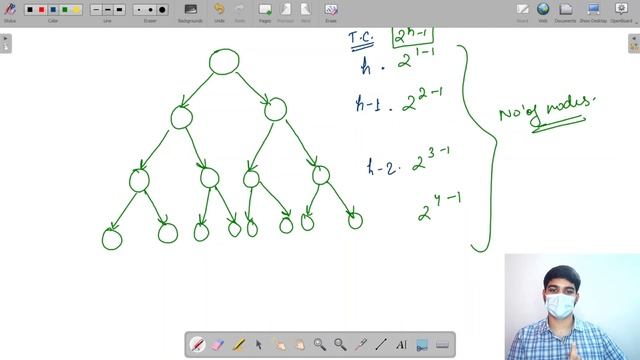The image size is (640, 360).
Task: Select the Highlighter marker tool
Action: pos(238,345)
